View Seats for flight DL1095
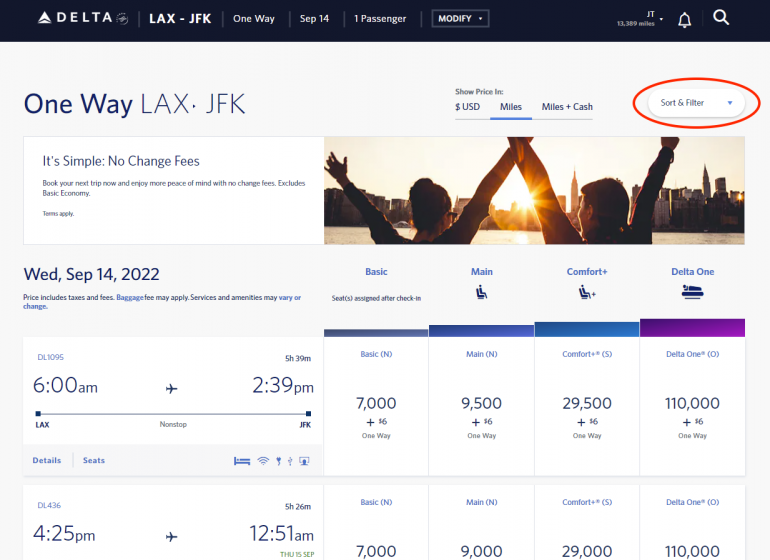 pos(94,461)
